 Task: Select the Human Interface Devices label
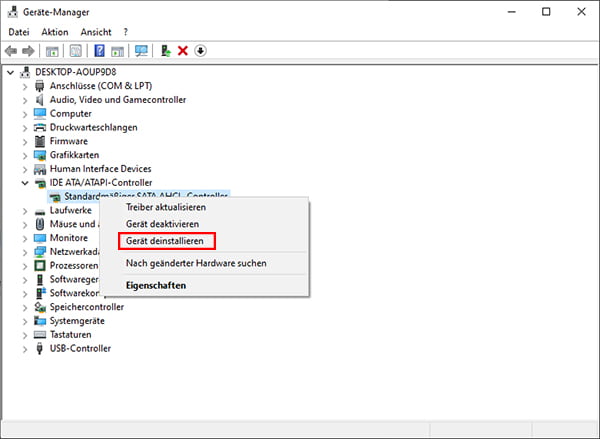point(101,169)
